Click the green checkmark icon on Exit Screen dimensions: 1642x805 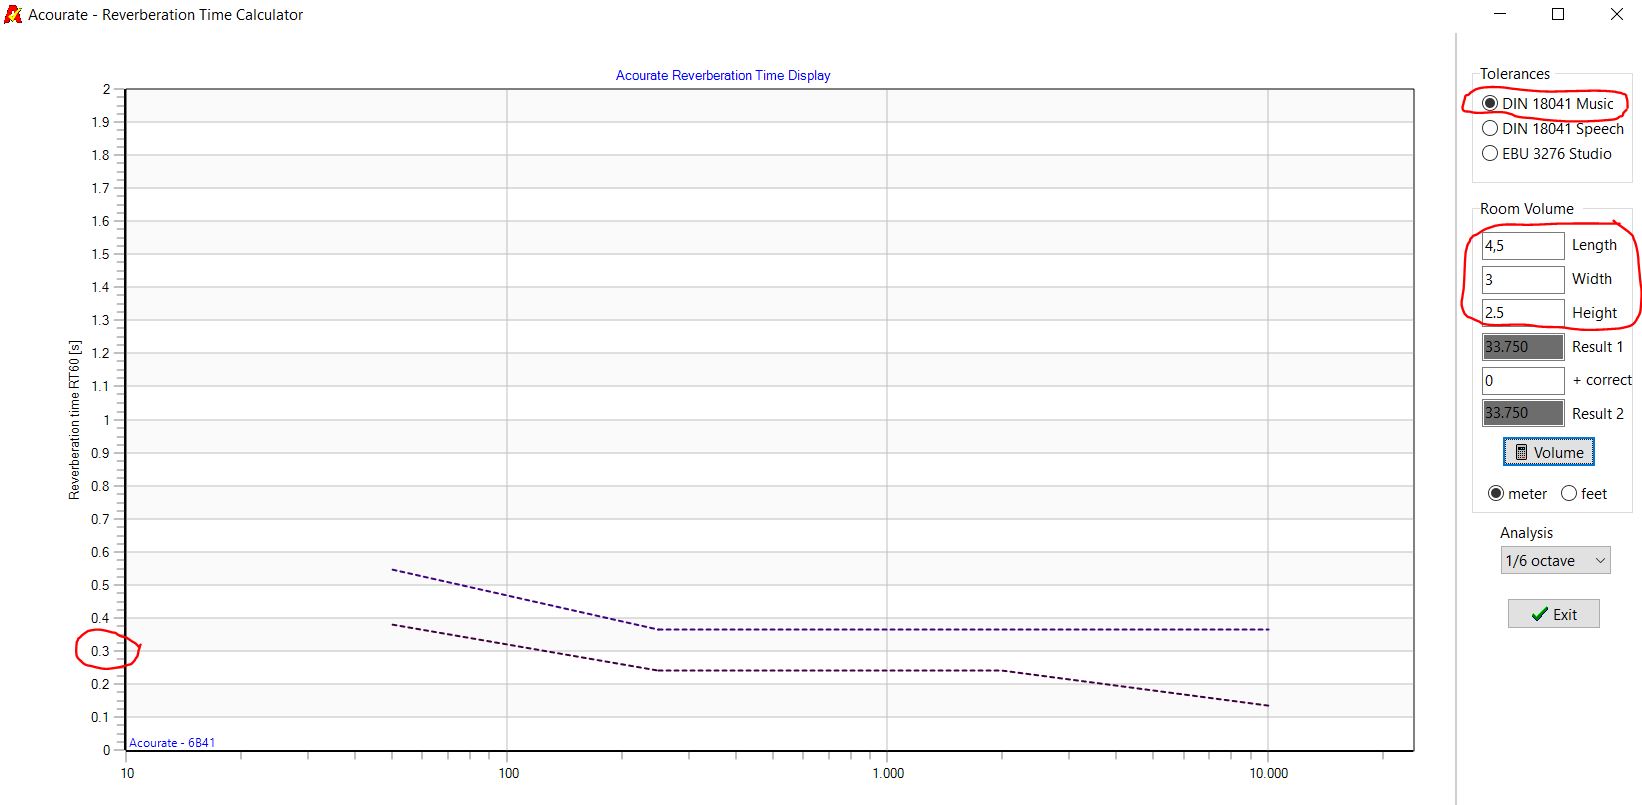1539,614
